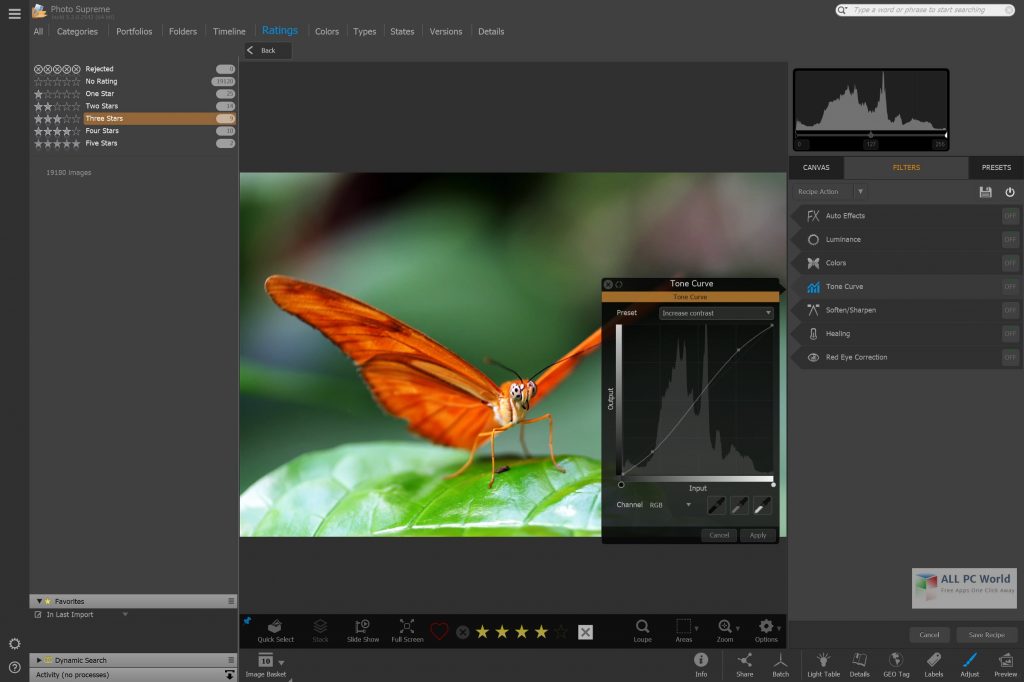Start the Slide Show
The image size is (1024, 682).
pyautogui.click(x=363, y=628)
